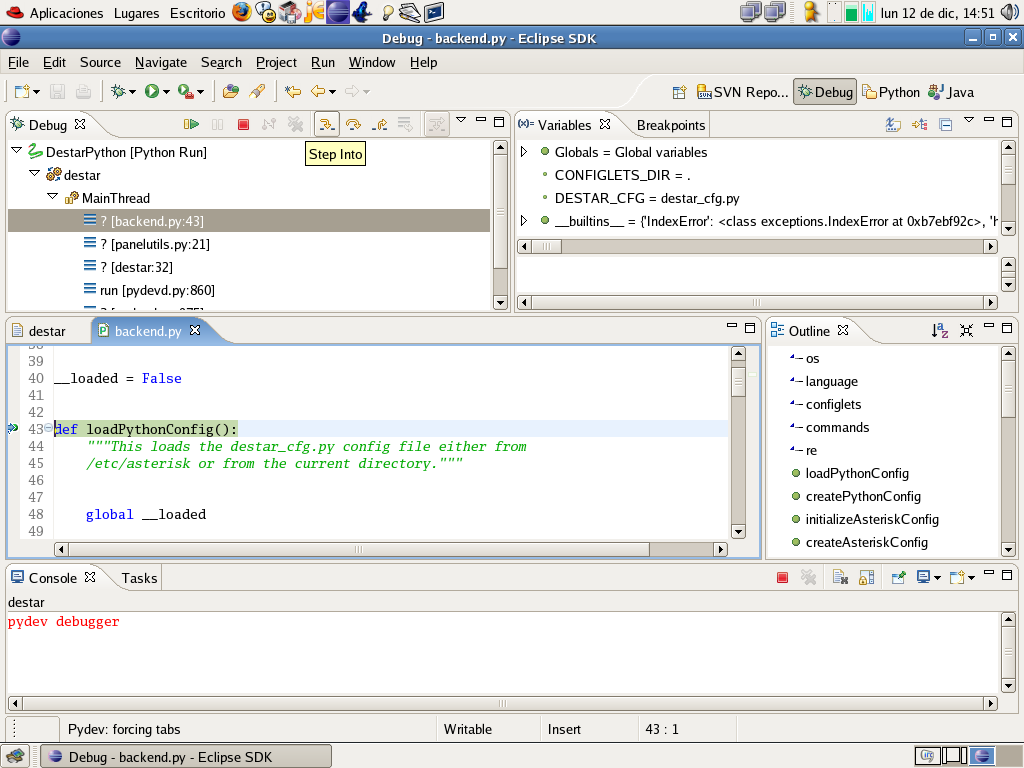Toggle Show Type Names in Variables view
This screenshot has width=1024, height=768.
[x=893, y=124]
